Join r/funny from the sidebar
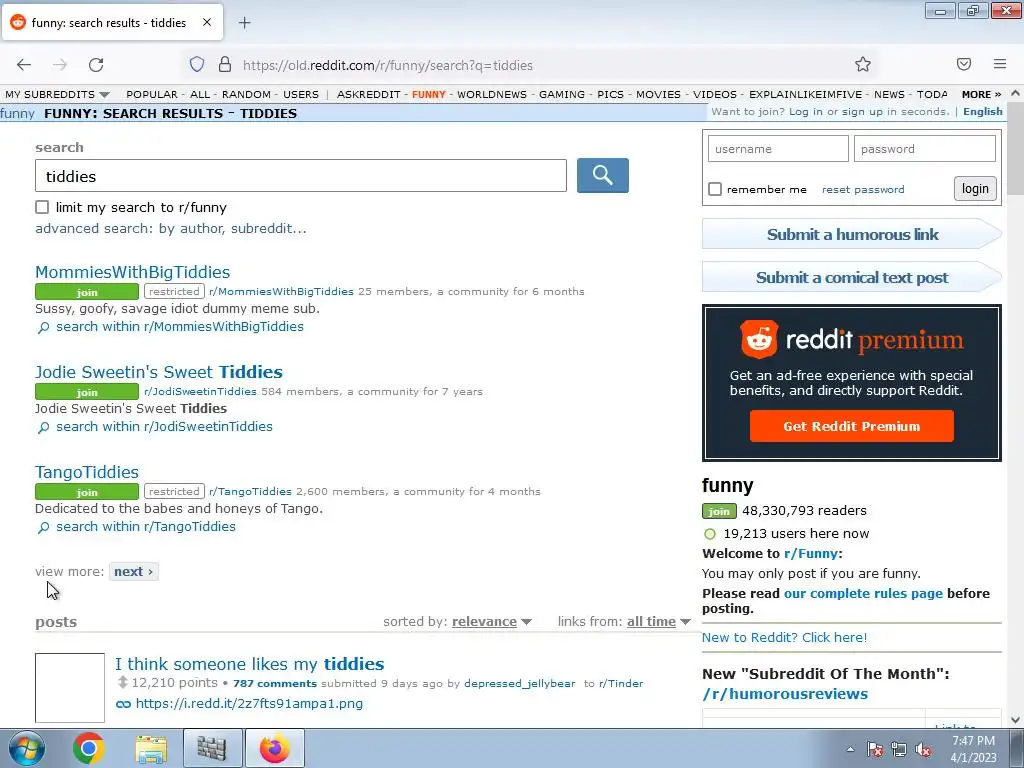 point(719,511)
